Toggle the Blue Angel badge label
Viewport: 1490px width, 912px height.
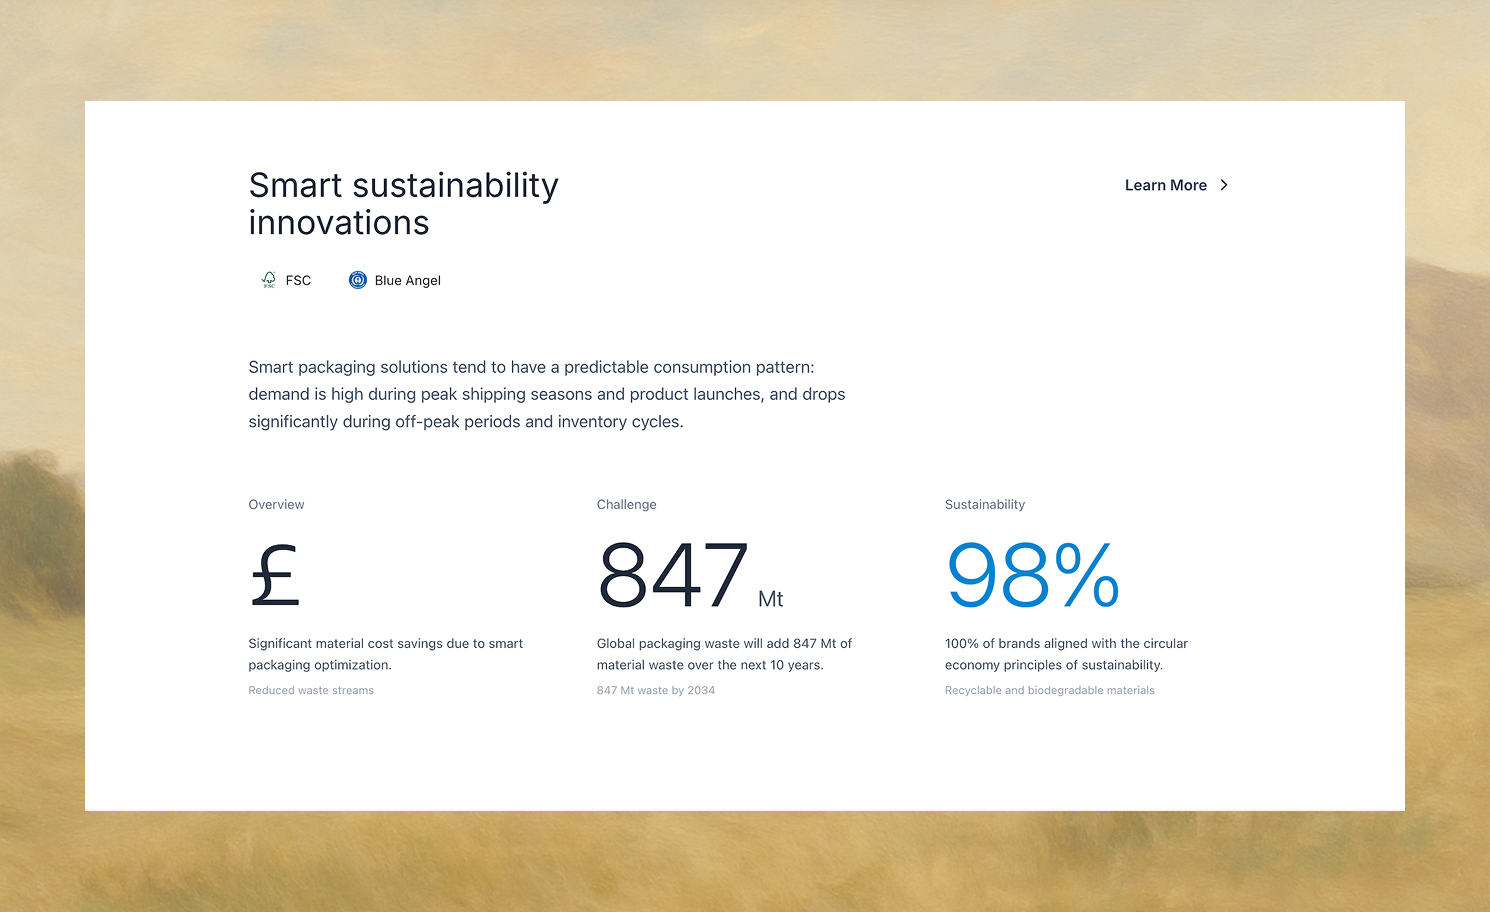[407, 280]
